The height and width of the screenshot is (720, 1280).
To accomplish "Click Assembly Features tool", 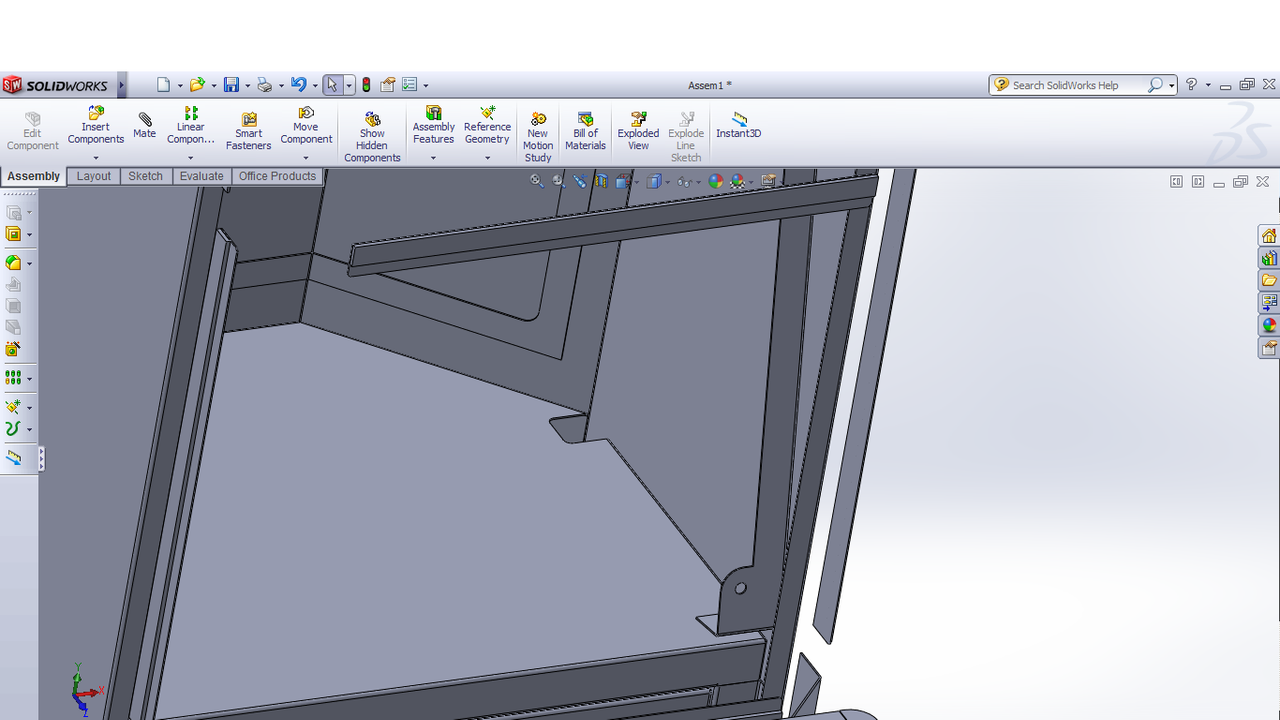I will click(433, 126).
